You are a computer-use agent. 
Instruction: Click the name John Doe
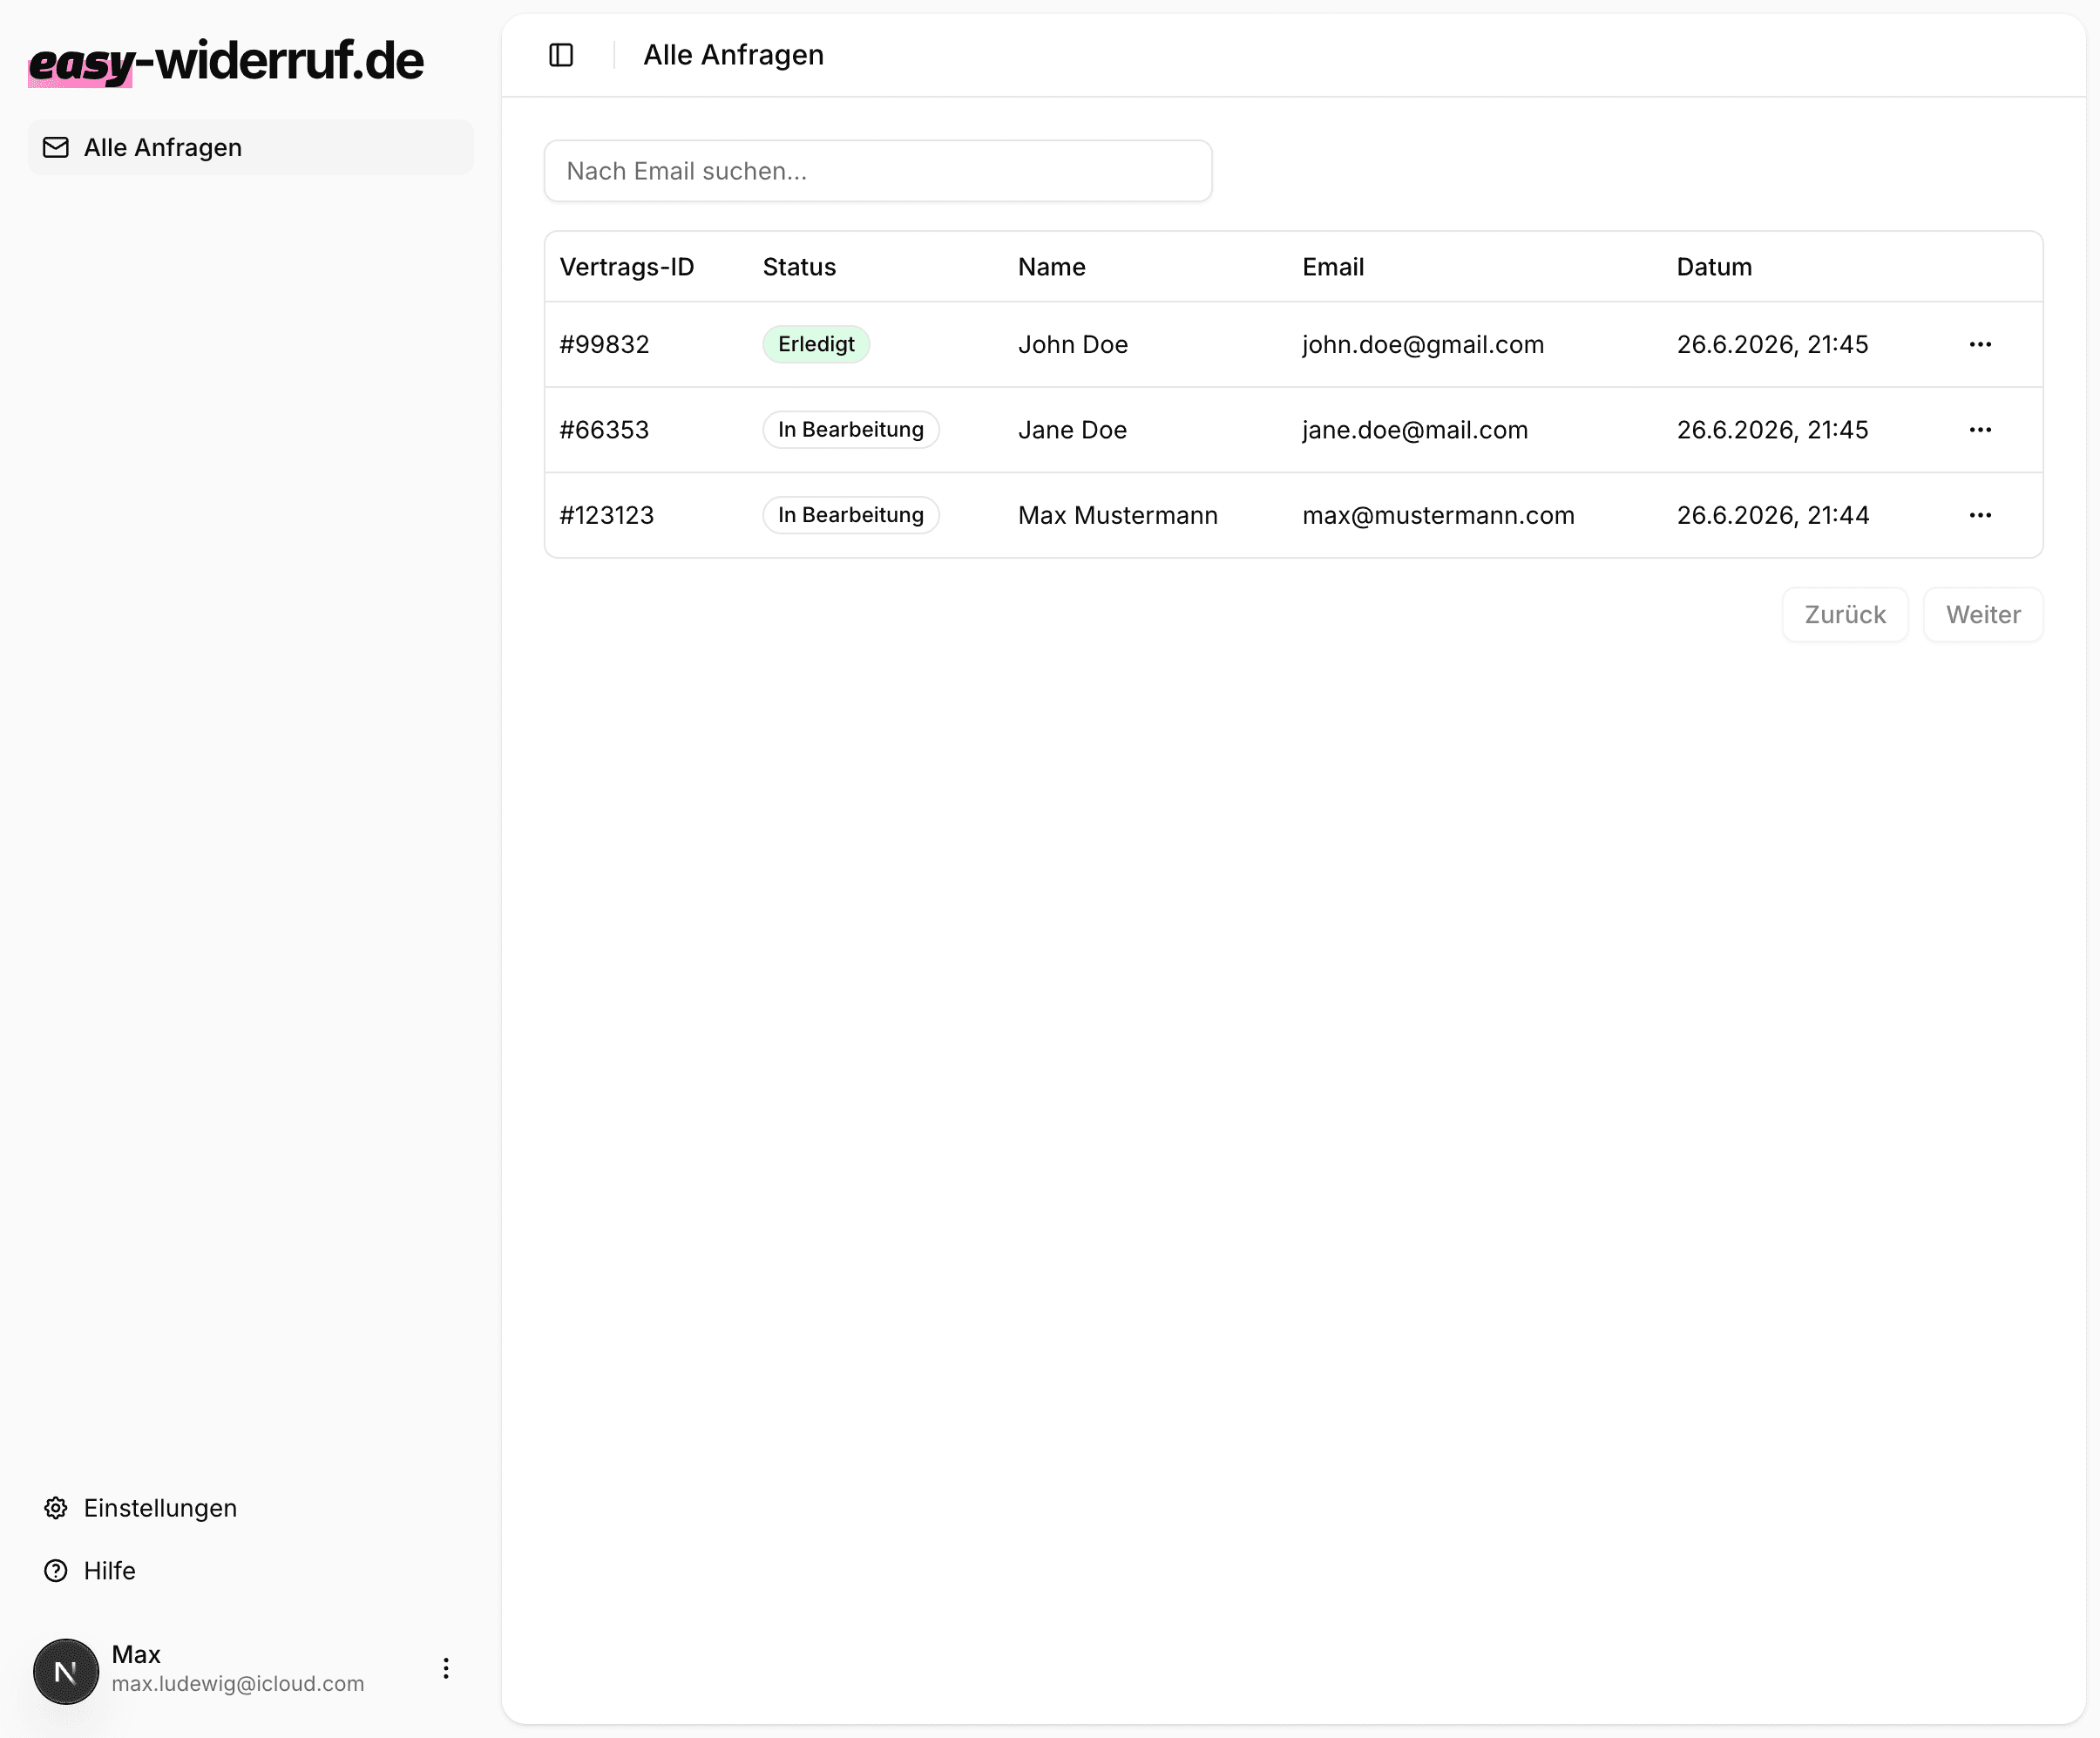click(1073, 344)
